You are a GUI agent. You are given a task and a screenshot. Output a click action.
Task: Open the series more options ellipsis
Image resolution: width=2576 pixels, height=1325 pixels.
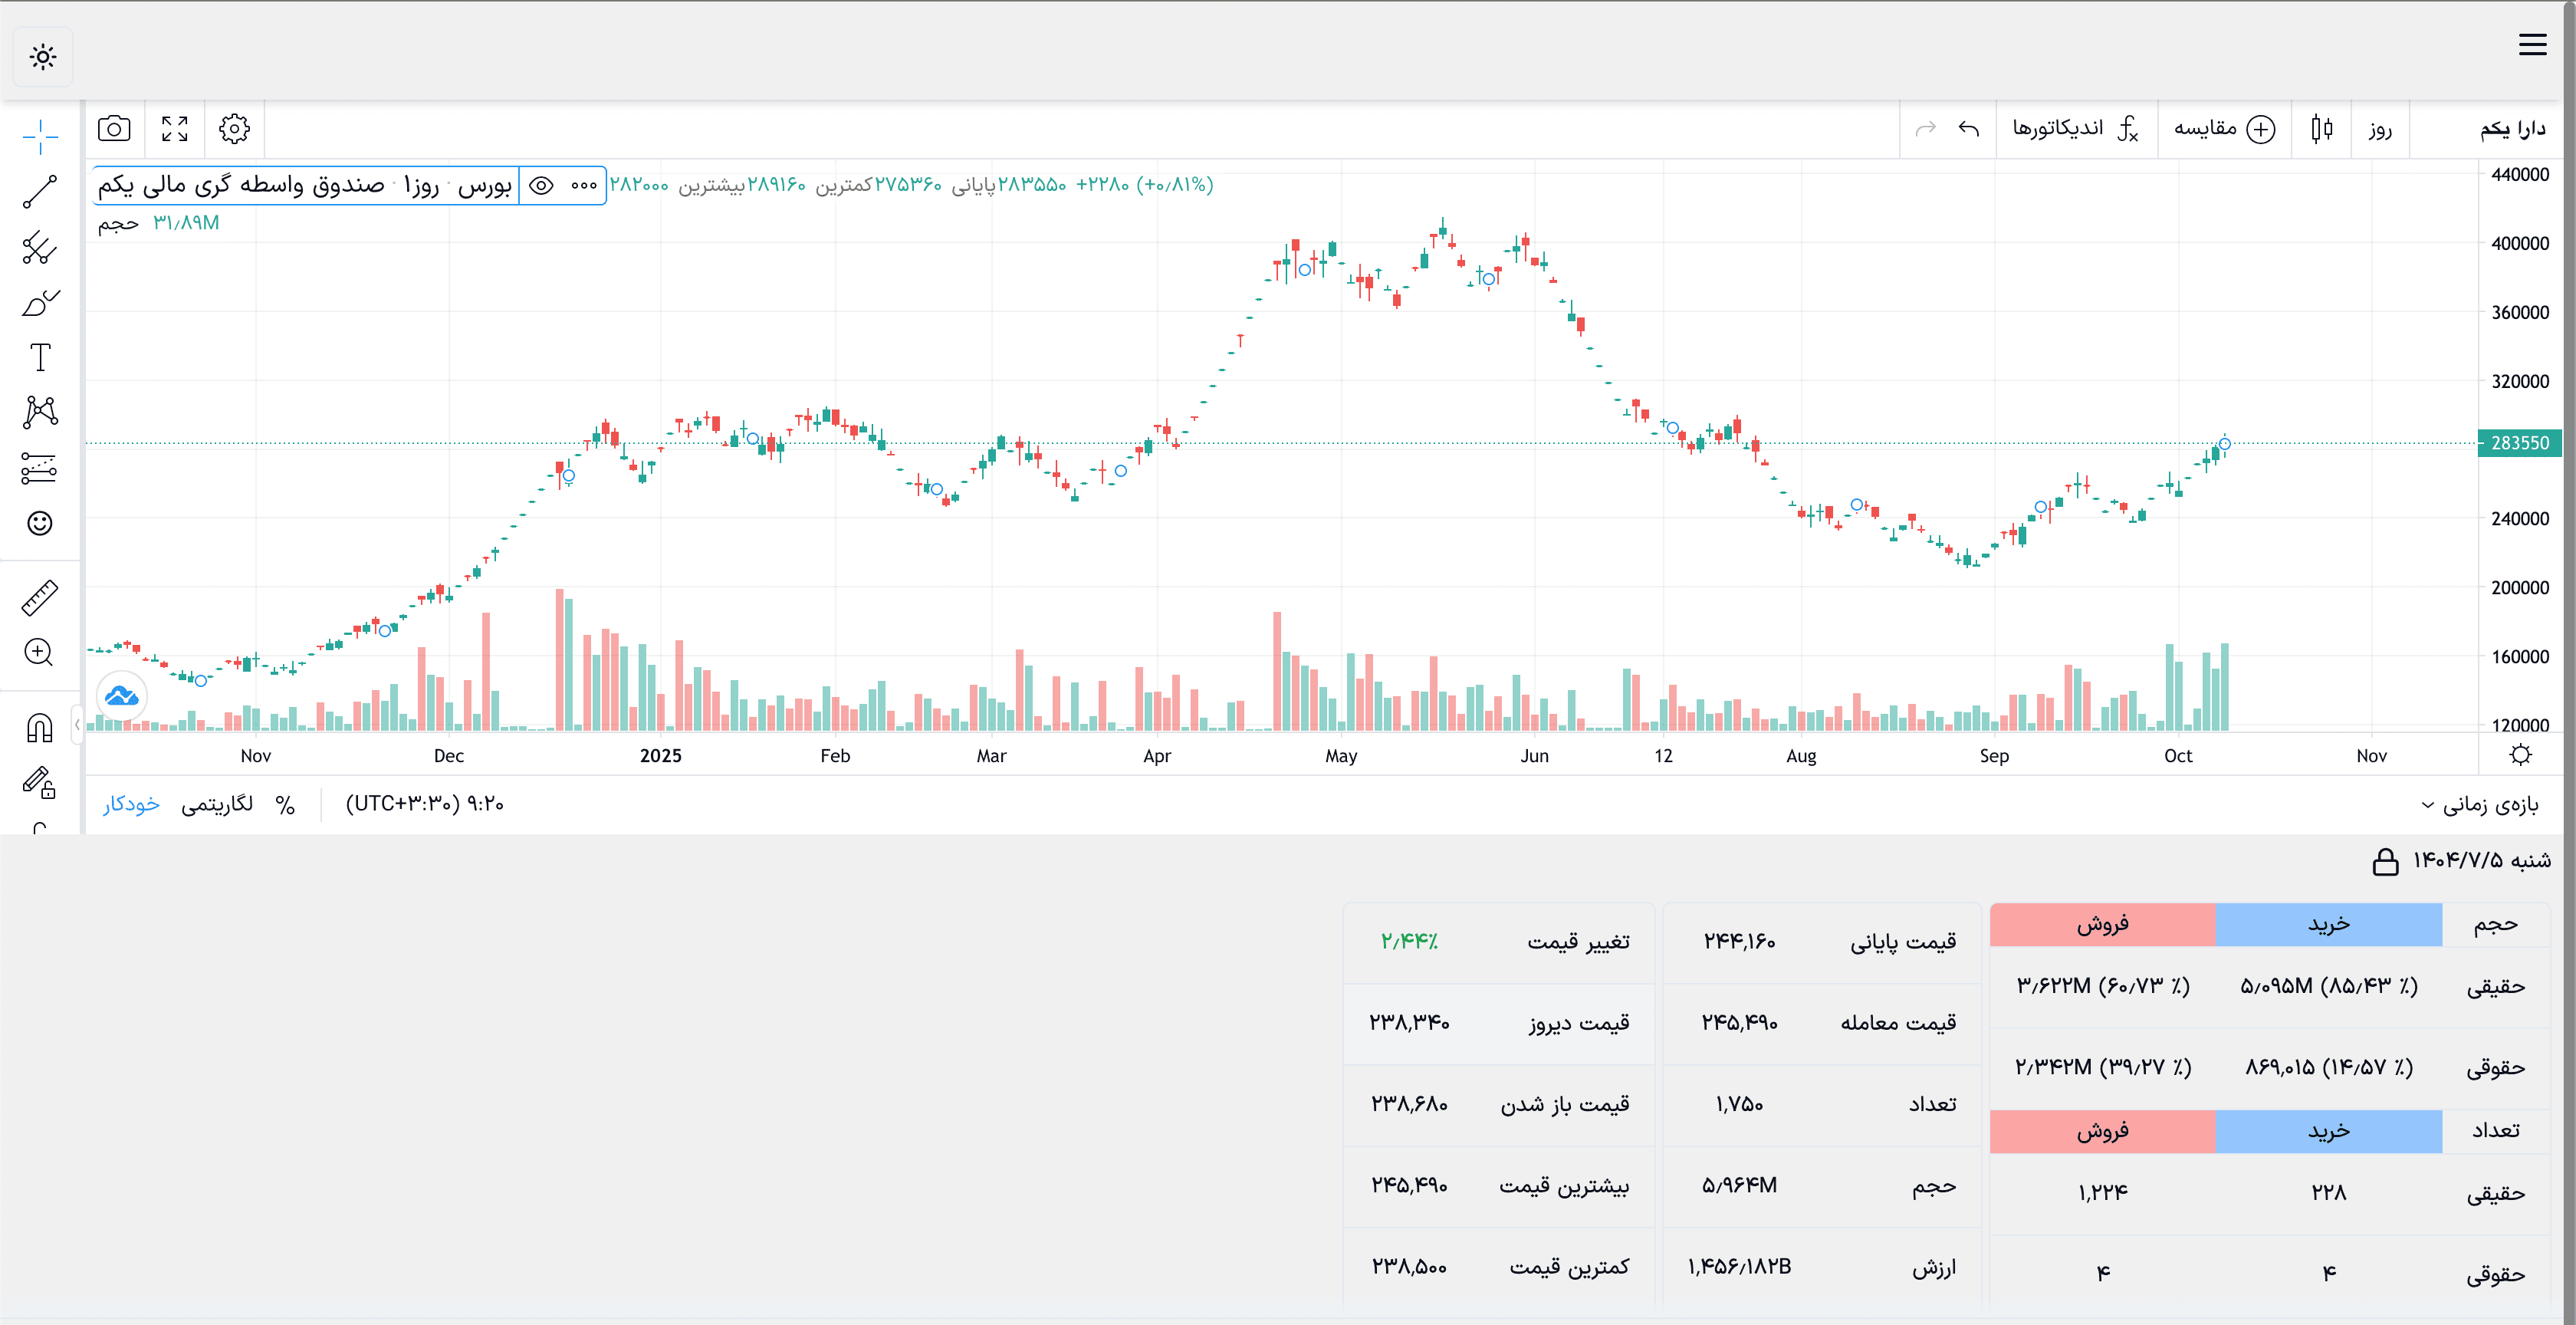(x=584, y=186)
